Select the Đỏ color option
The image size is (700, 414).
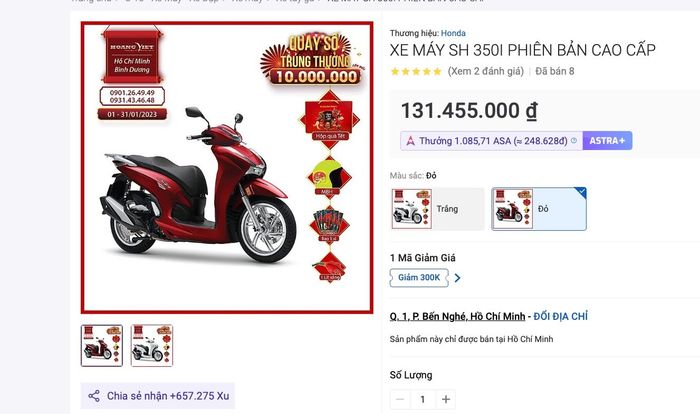(x=539, y=209)
